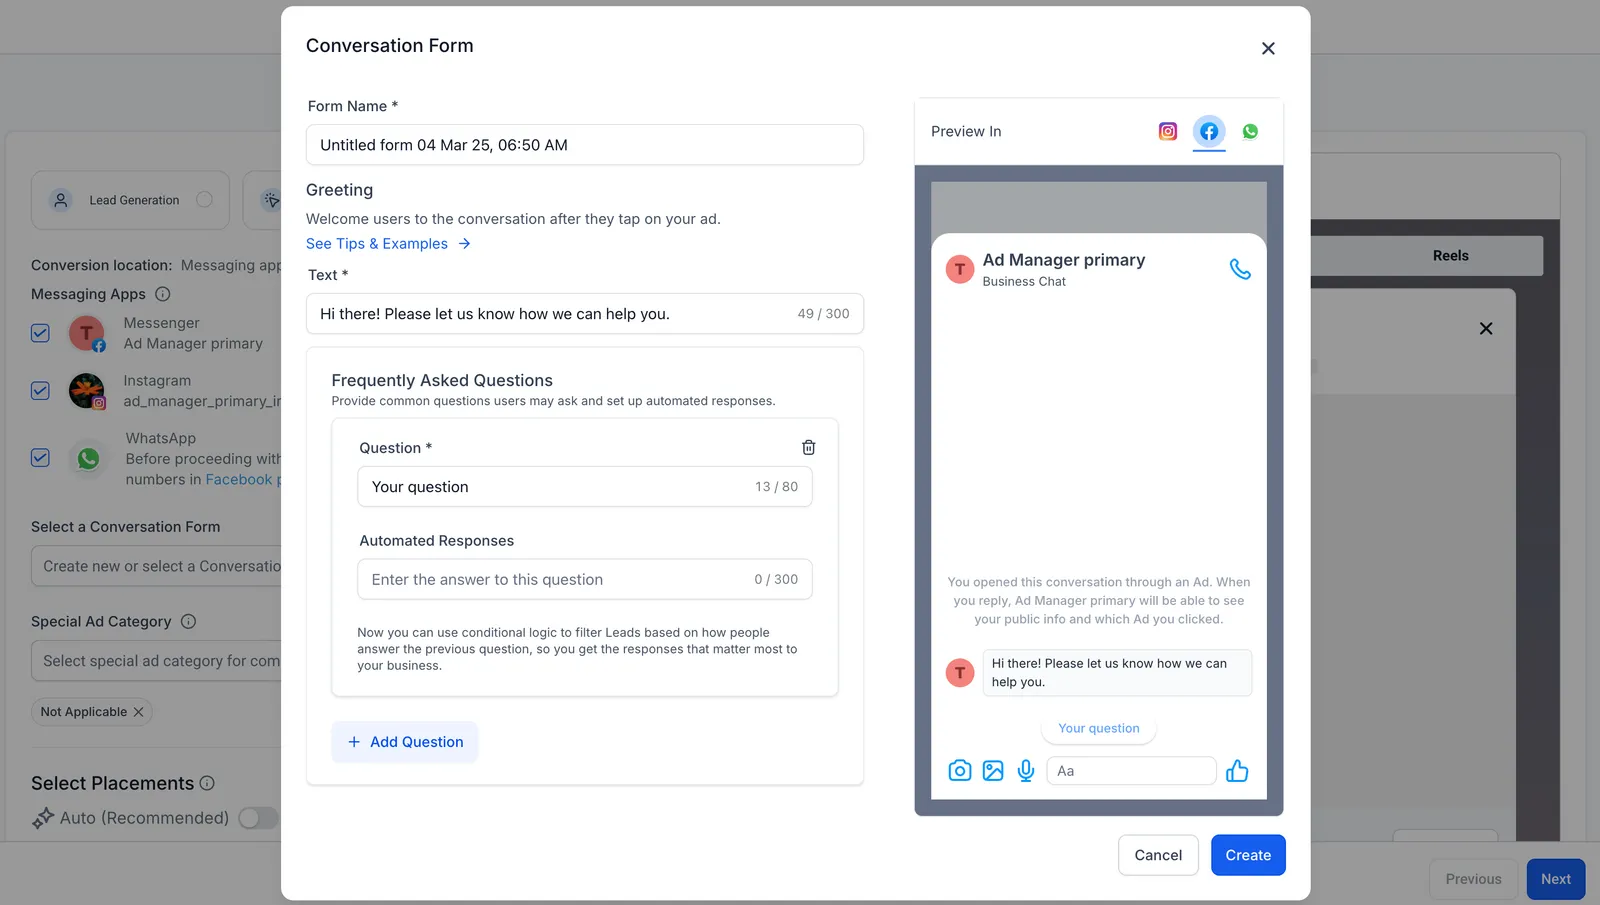
Task: Click the thumbs-up icon in preview
Action: (1237, 770)
